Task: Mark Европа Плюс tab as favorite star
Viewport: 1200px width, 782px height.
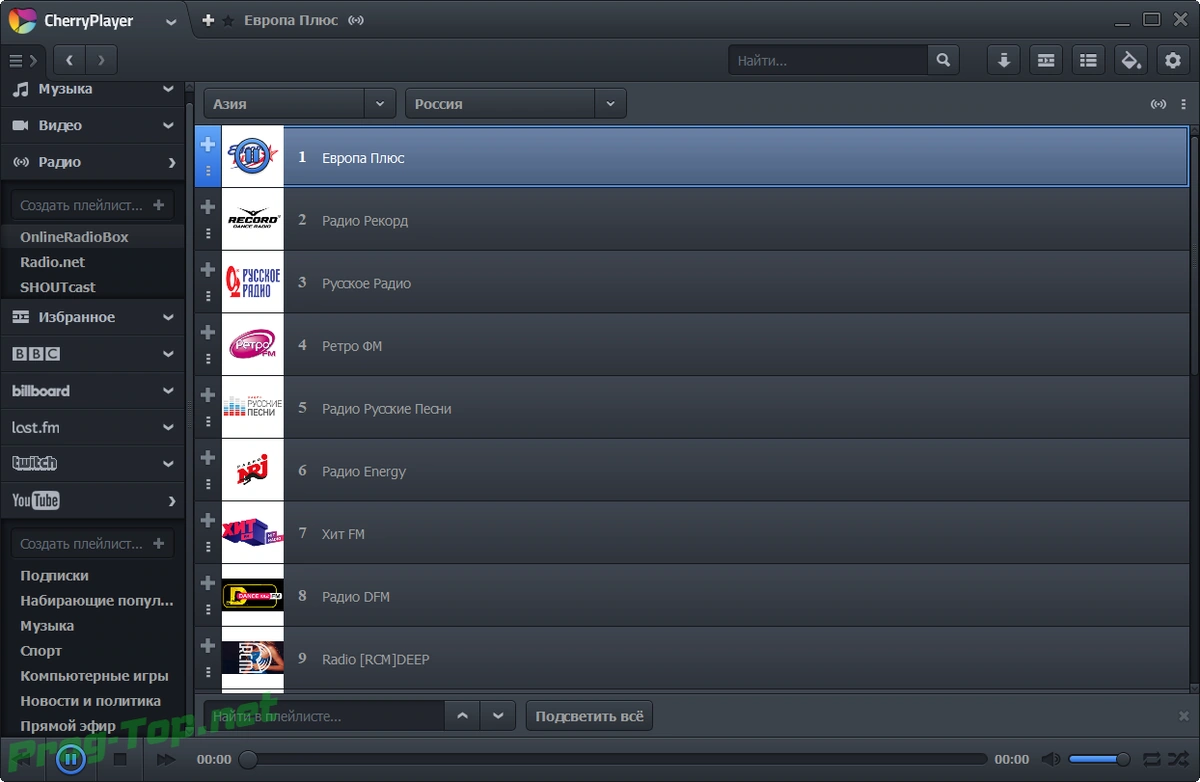Action: (228, 20)
